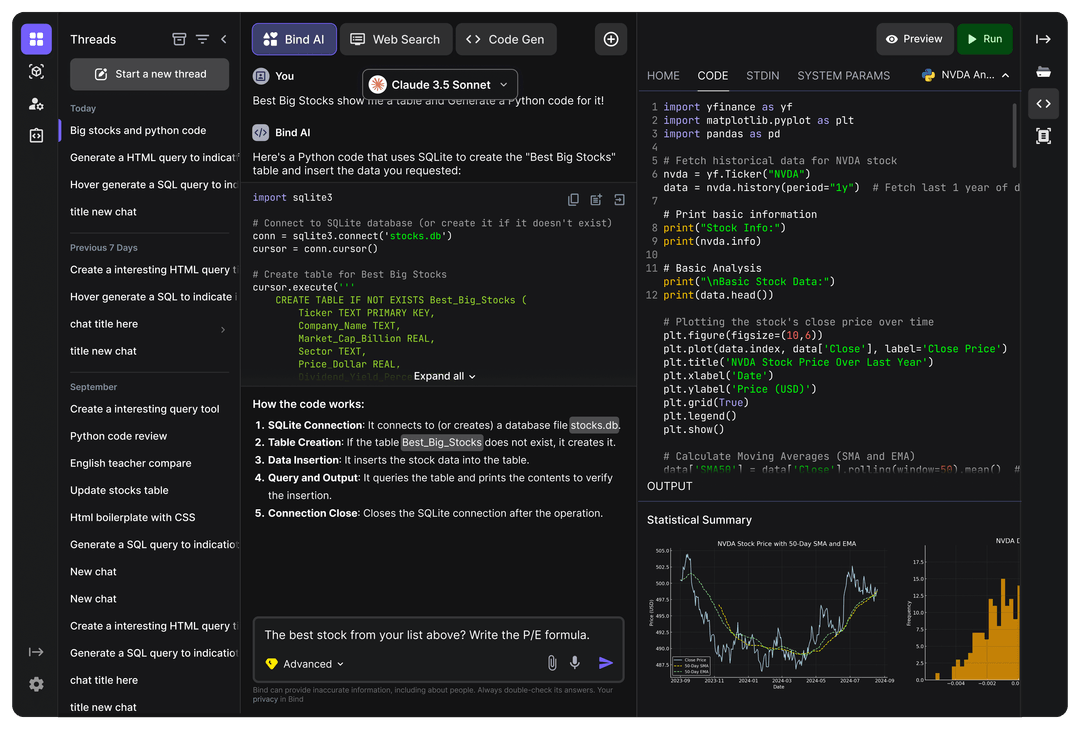Open the SYSTEM PARAMS tab
The image size is (1080, 729).
(x=843, y=76)
